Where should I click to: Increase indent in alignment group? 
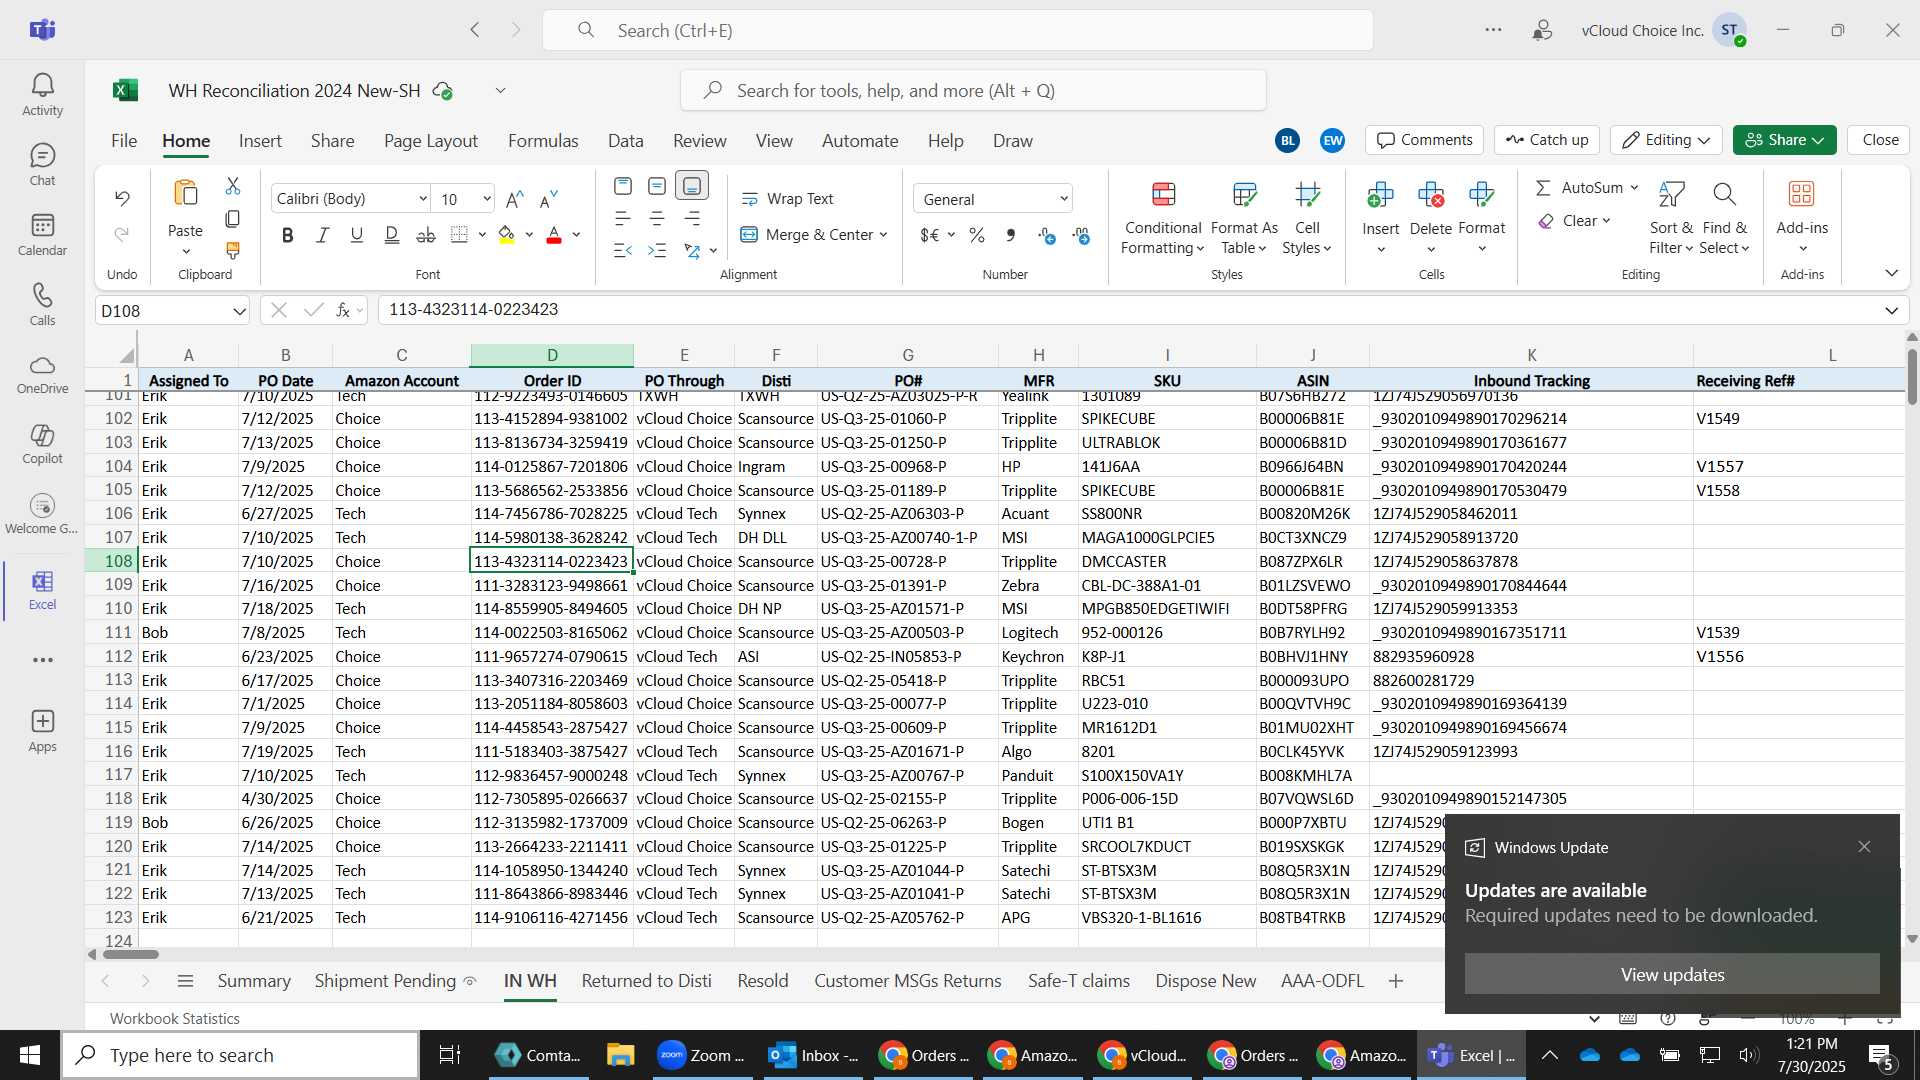point(657,250)
